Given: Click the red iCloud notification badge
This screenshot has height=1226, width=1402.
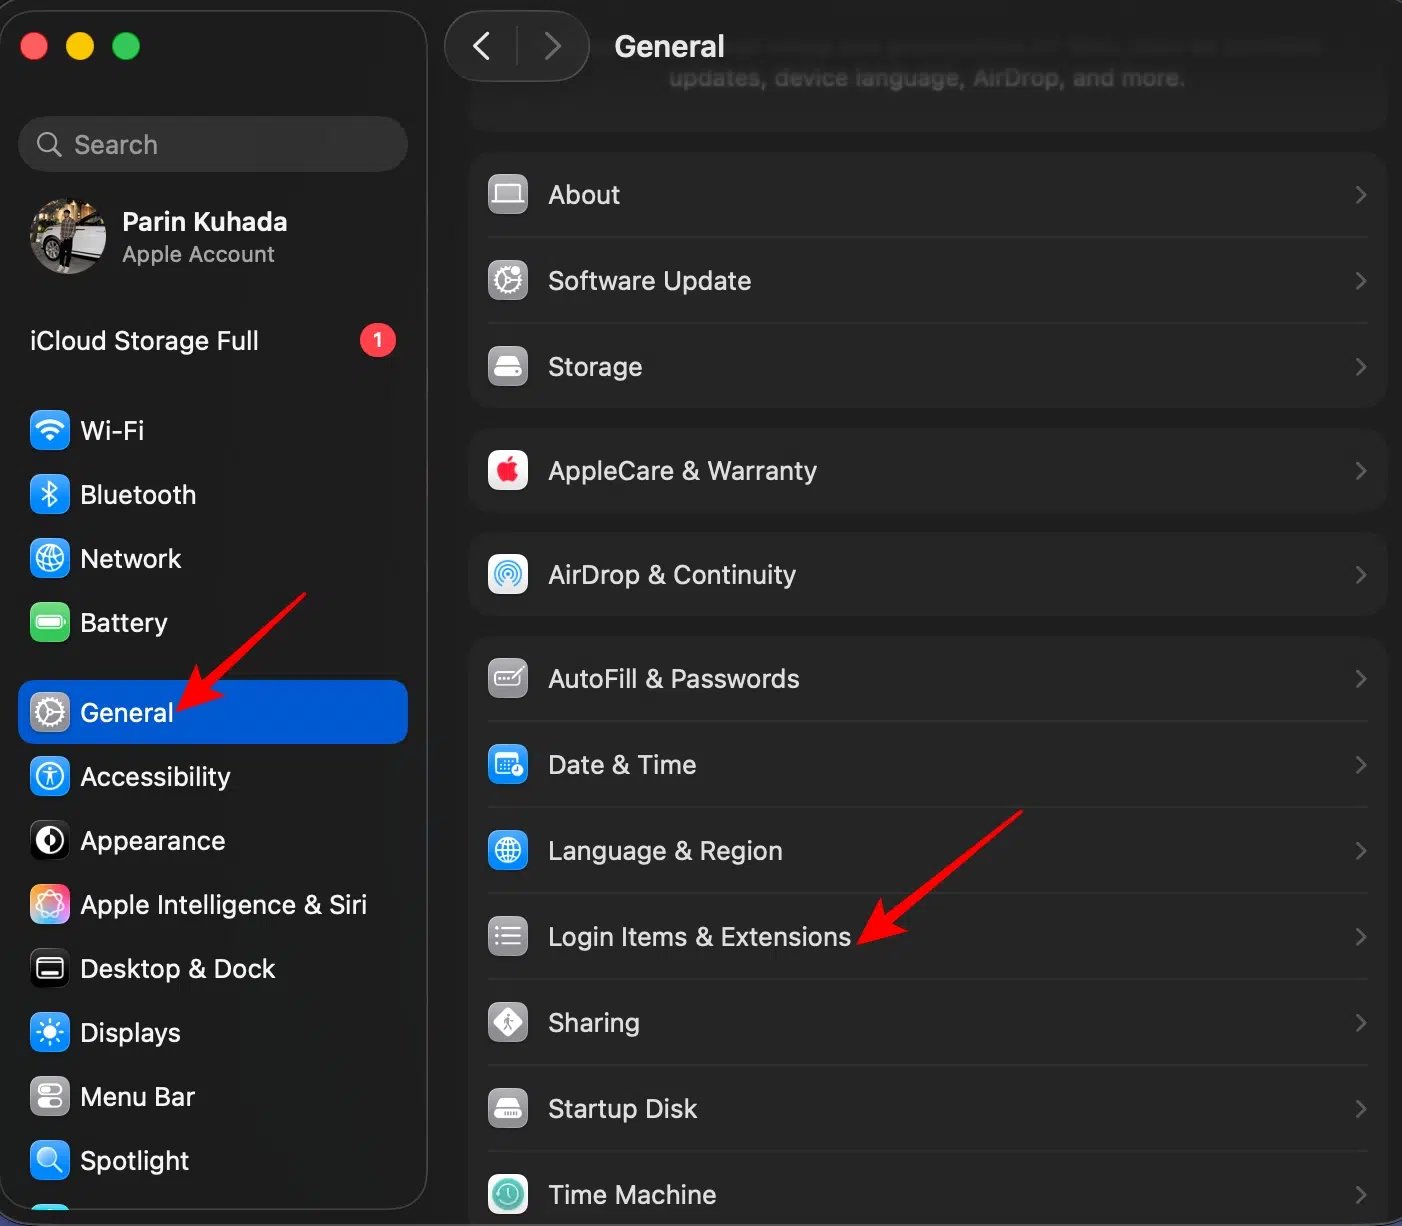Looking at the screenshot, I should click(378, 340).
